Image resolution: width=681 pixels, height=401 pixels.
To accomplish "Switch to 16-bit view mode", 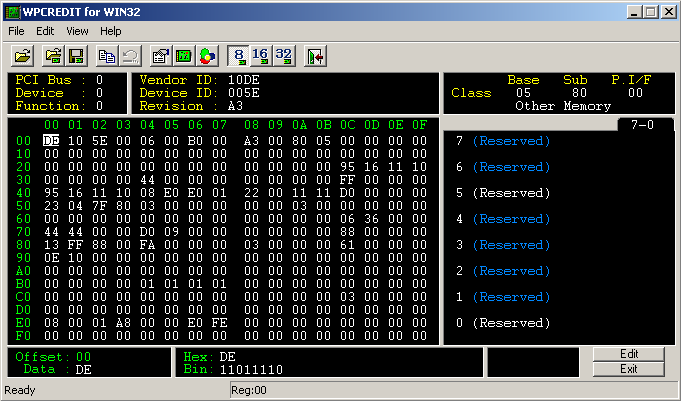I will (x=261, y=56).
